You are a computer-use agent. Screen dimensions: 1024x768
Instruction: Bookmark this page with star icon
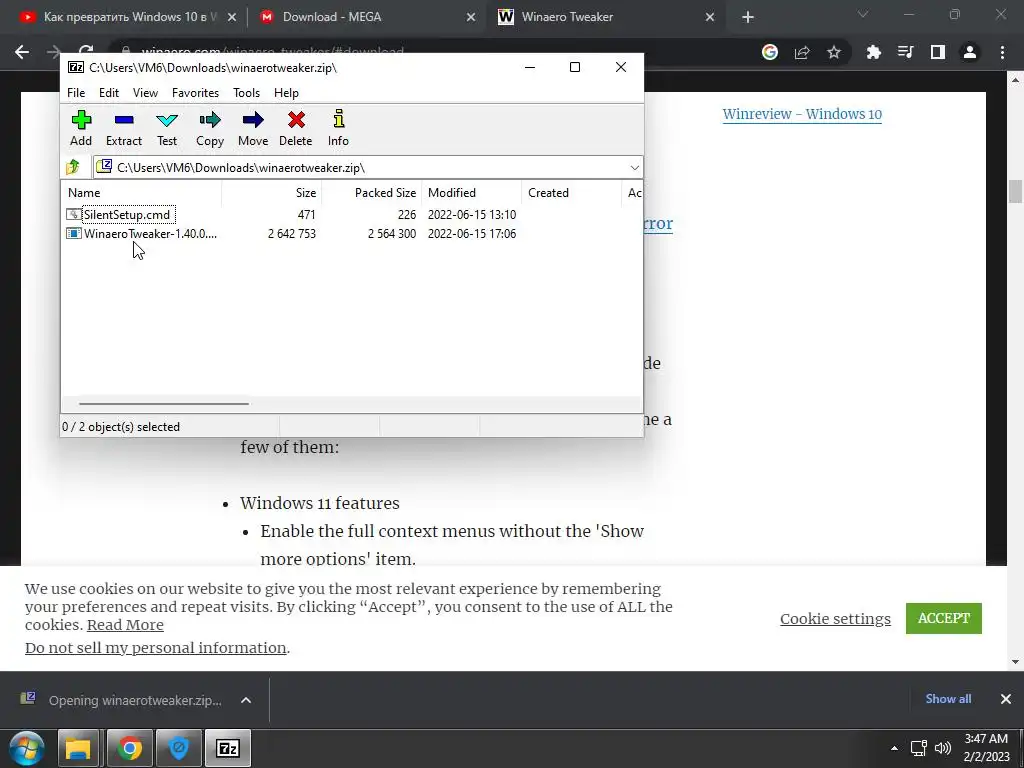pos(834,52)
